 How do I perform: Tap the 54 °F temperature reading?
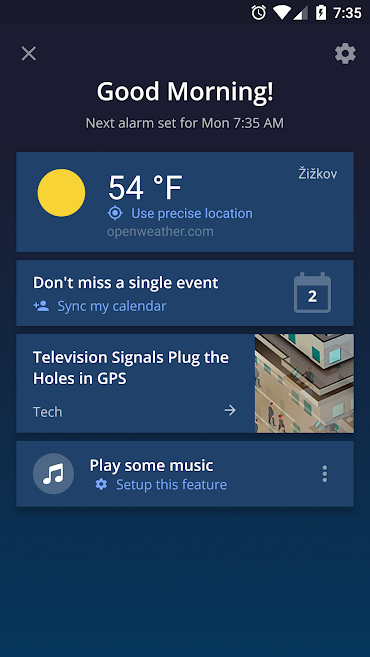click(145, 187)
